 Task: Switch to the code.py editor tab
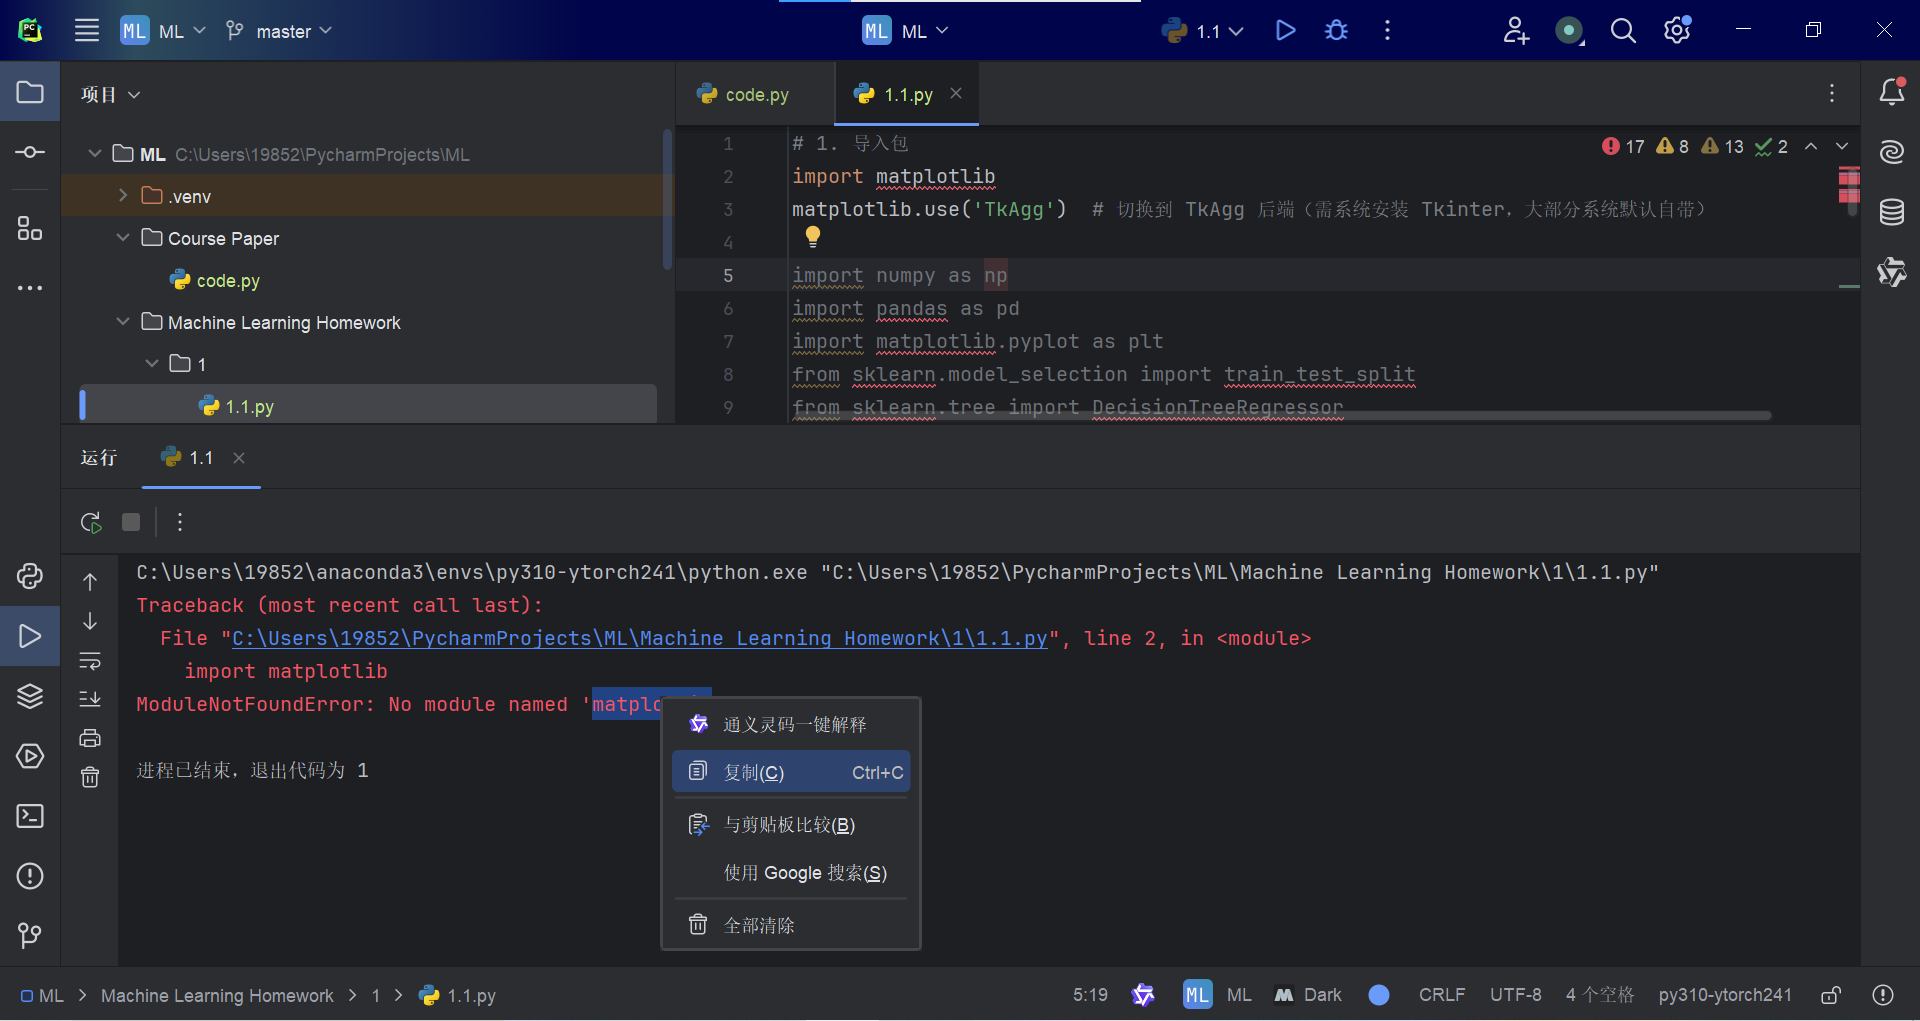pyautogui.click(x=756, y=95)
